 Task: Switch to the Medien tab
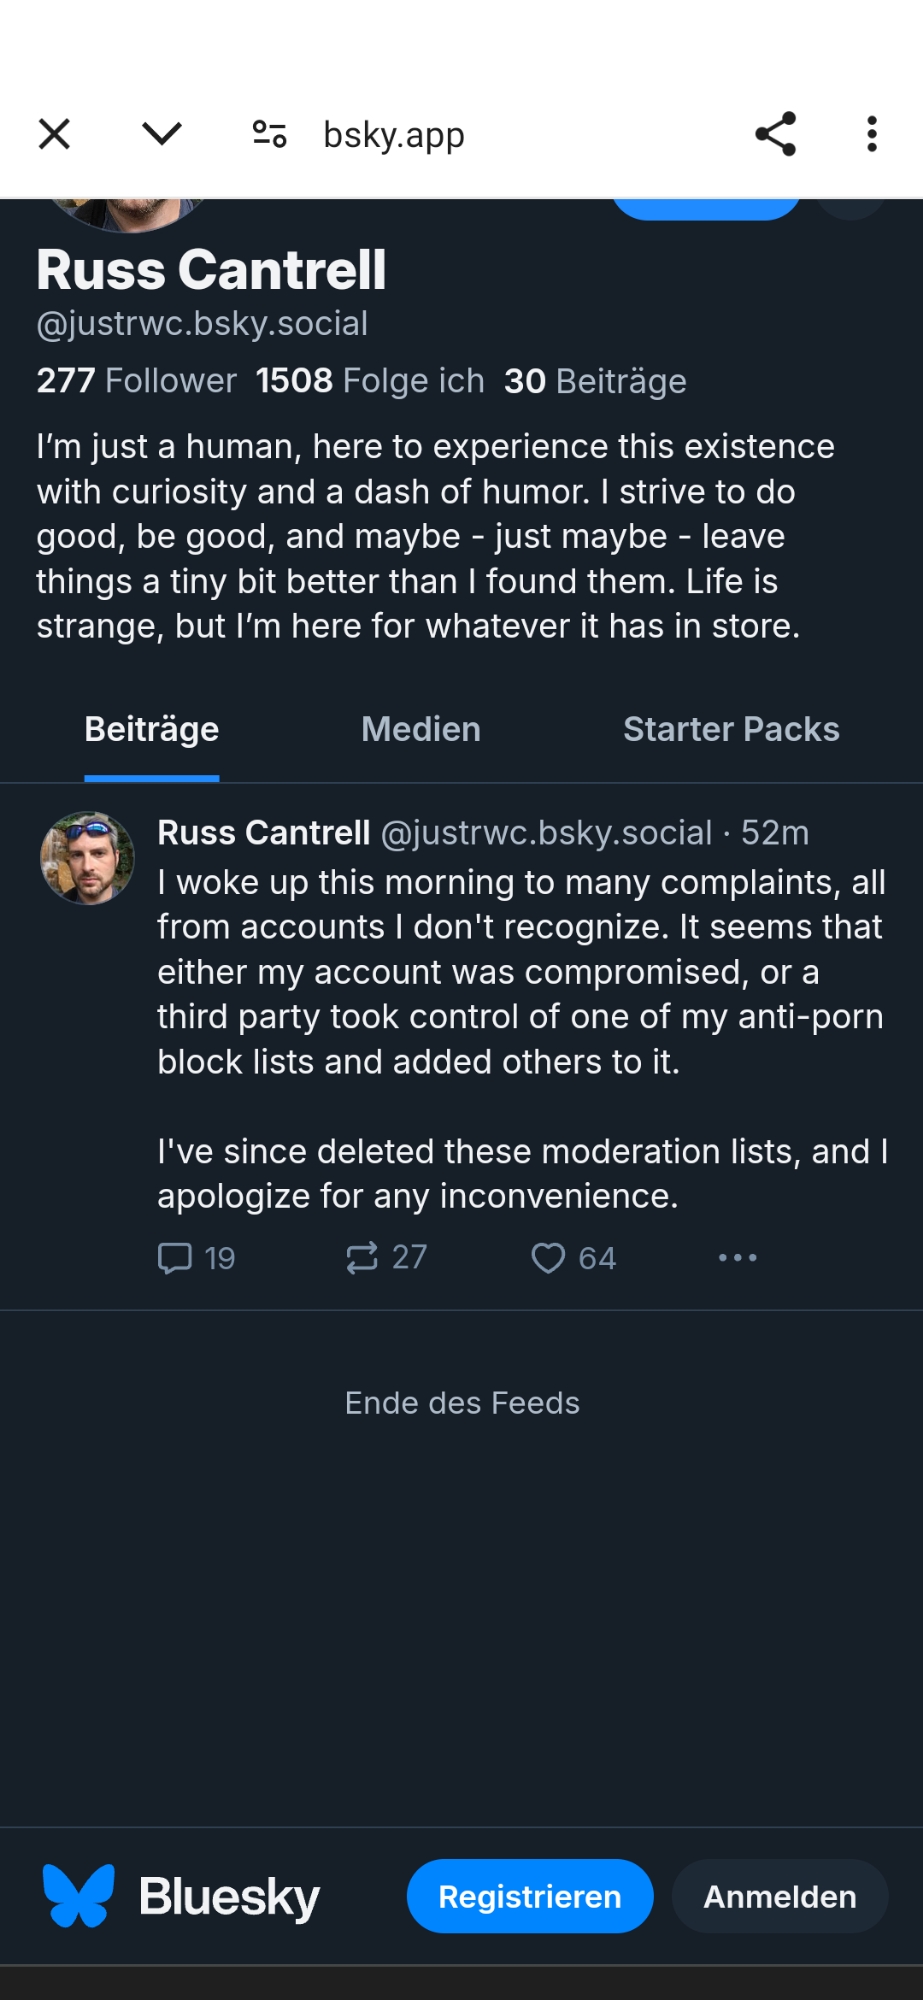[x=421, y=730]
